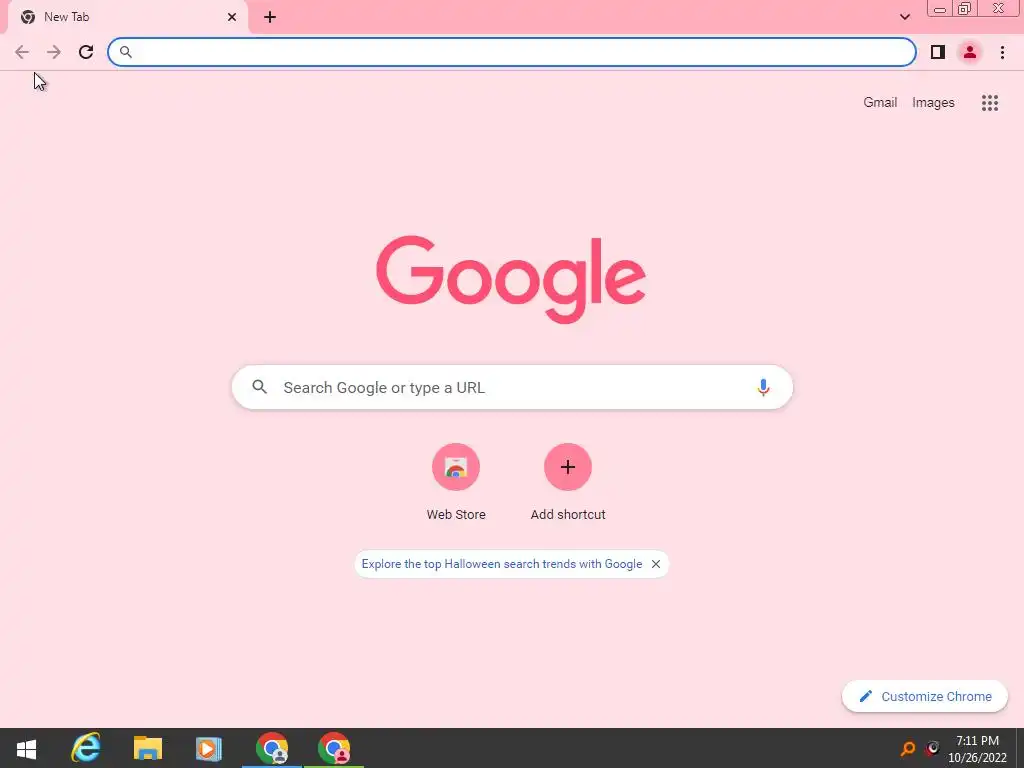Screen dimensions: 1024x768
Task: Dismiss the Halloween trends promo
Action: 656,564
